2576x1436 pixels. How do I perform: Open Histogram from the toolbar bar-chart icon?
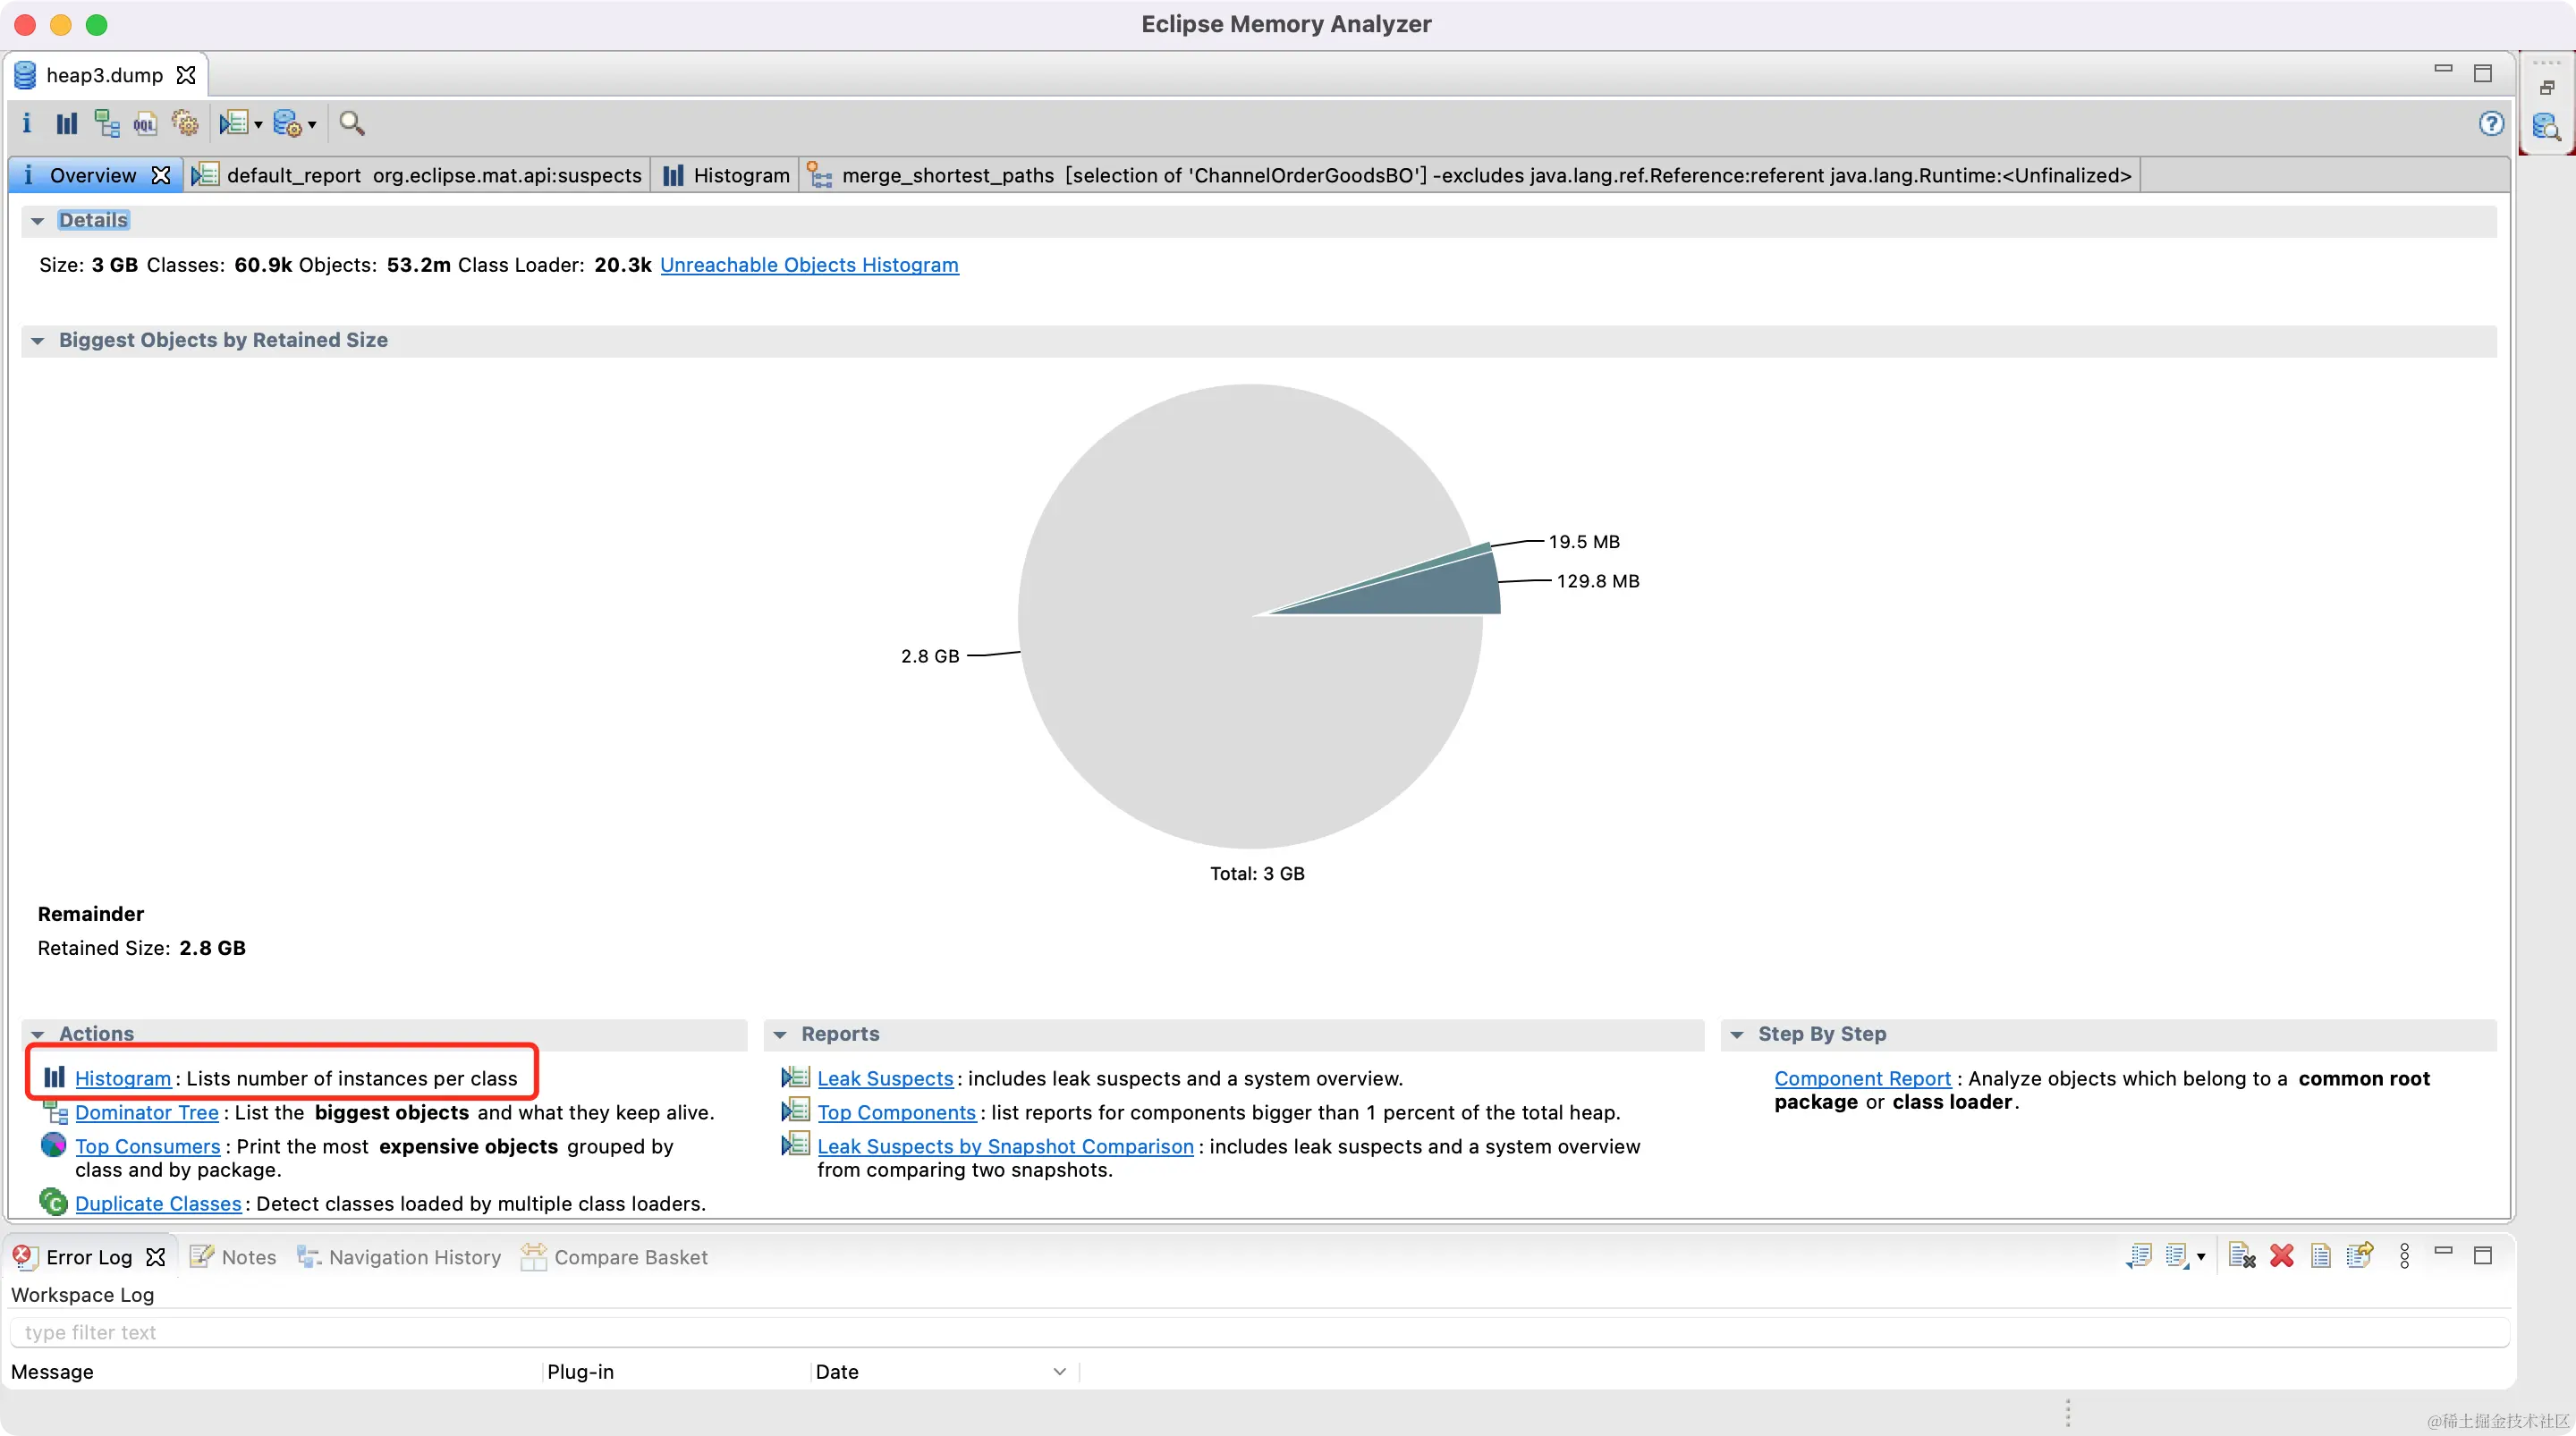66,123
